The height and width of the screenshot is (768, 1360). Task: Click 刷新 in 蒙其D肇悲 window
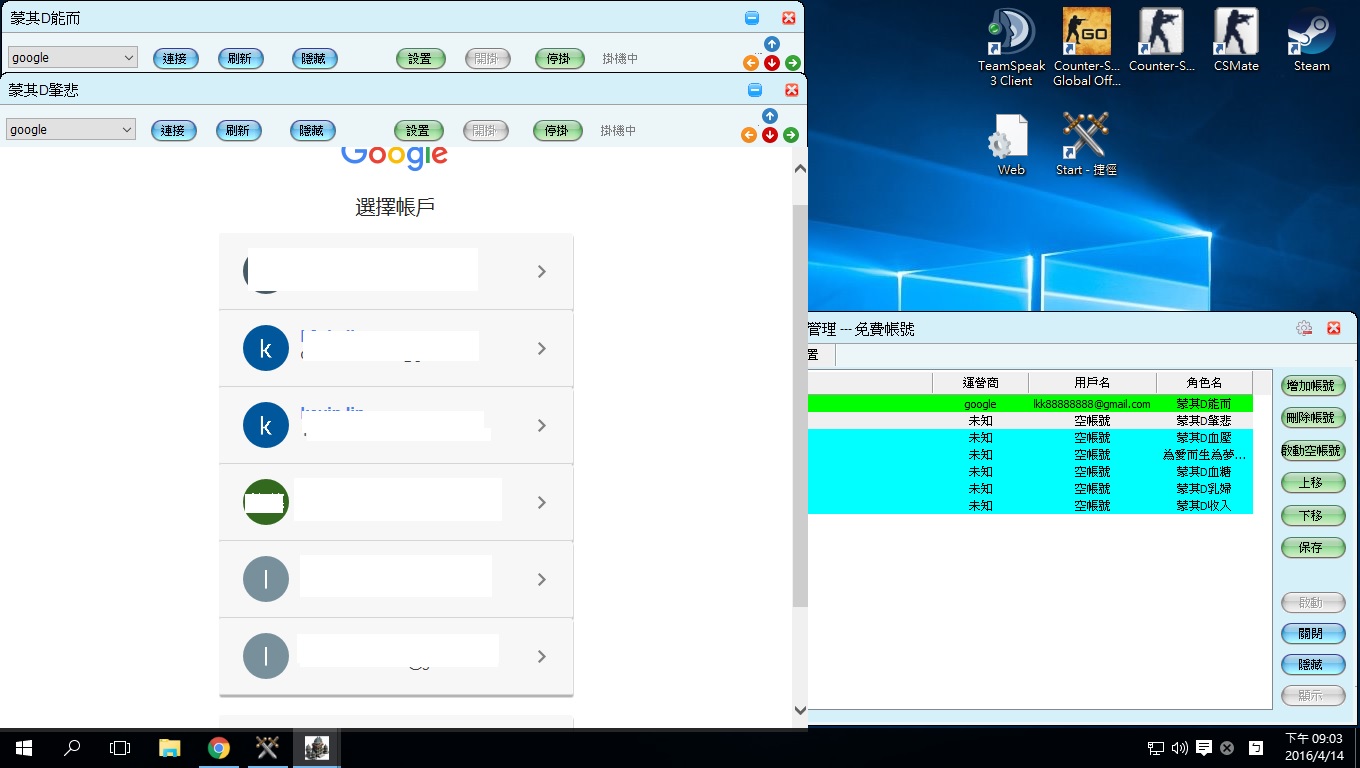point(238,131)
